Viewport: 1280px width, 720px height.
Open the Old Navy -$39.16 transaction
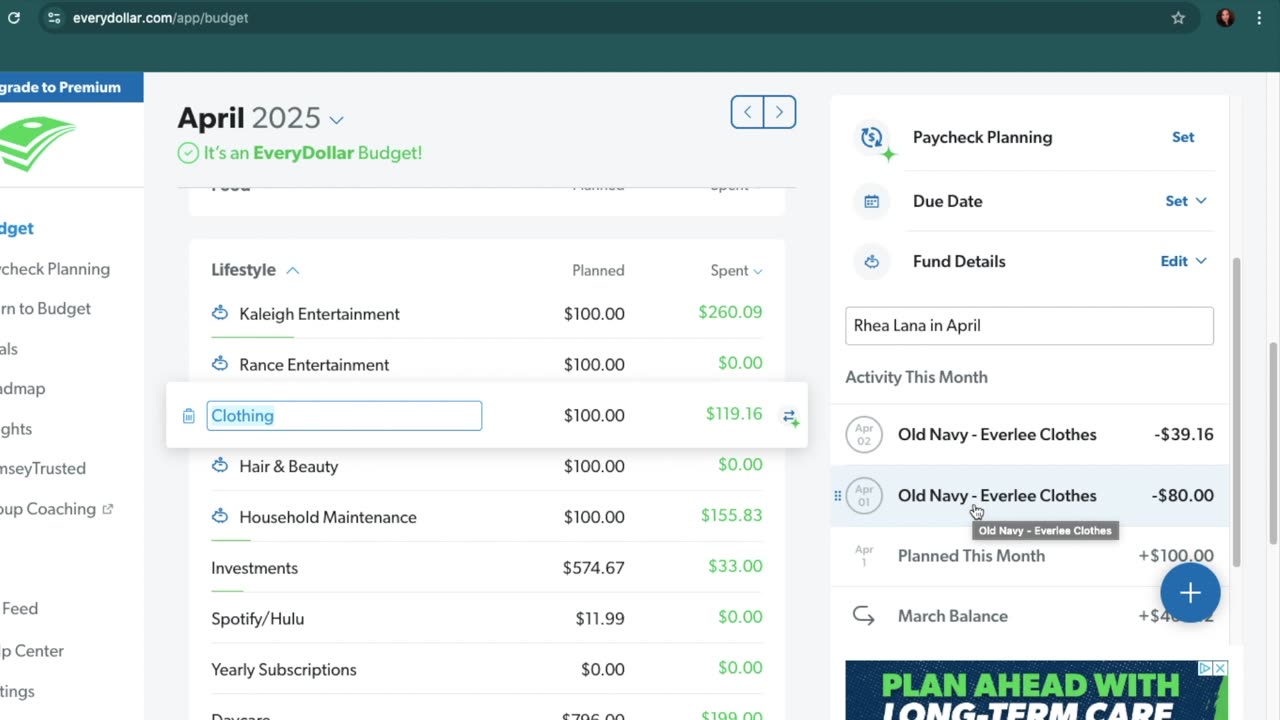click(1029, 435)
